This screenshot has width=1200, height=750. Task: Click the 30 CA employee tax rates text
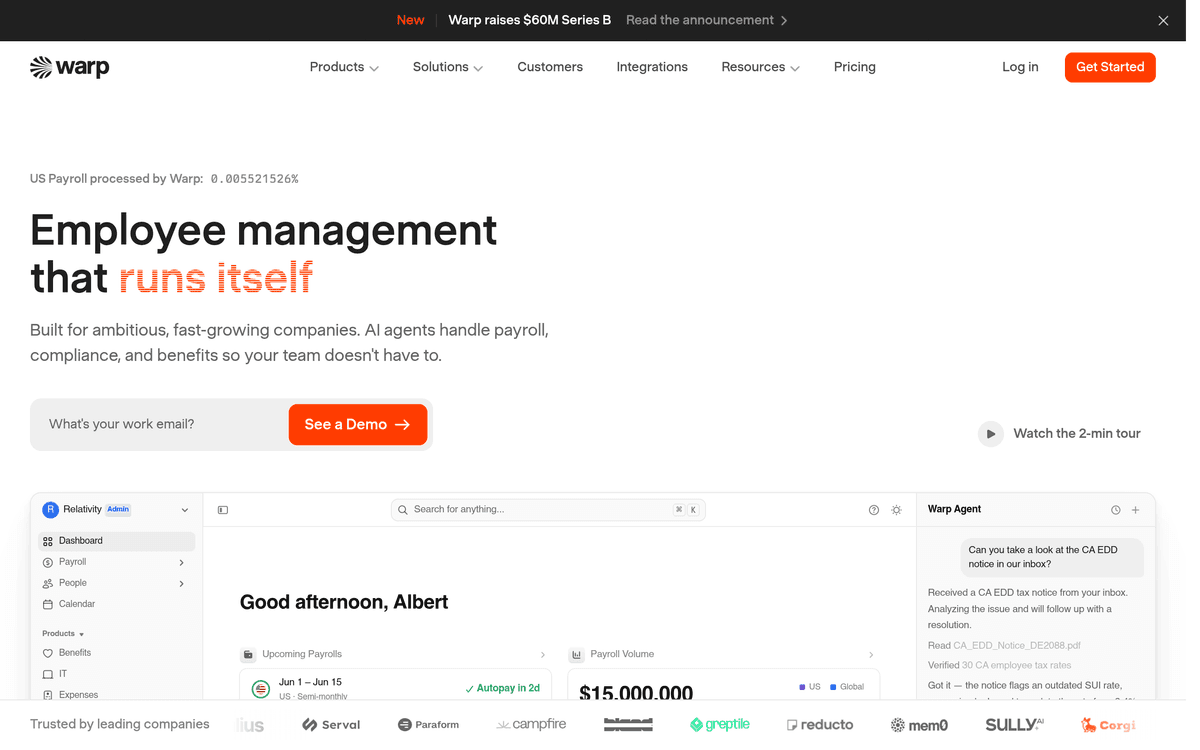tap(1016, 665)
